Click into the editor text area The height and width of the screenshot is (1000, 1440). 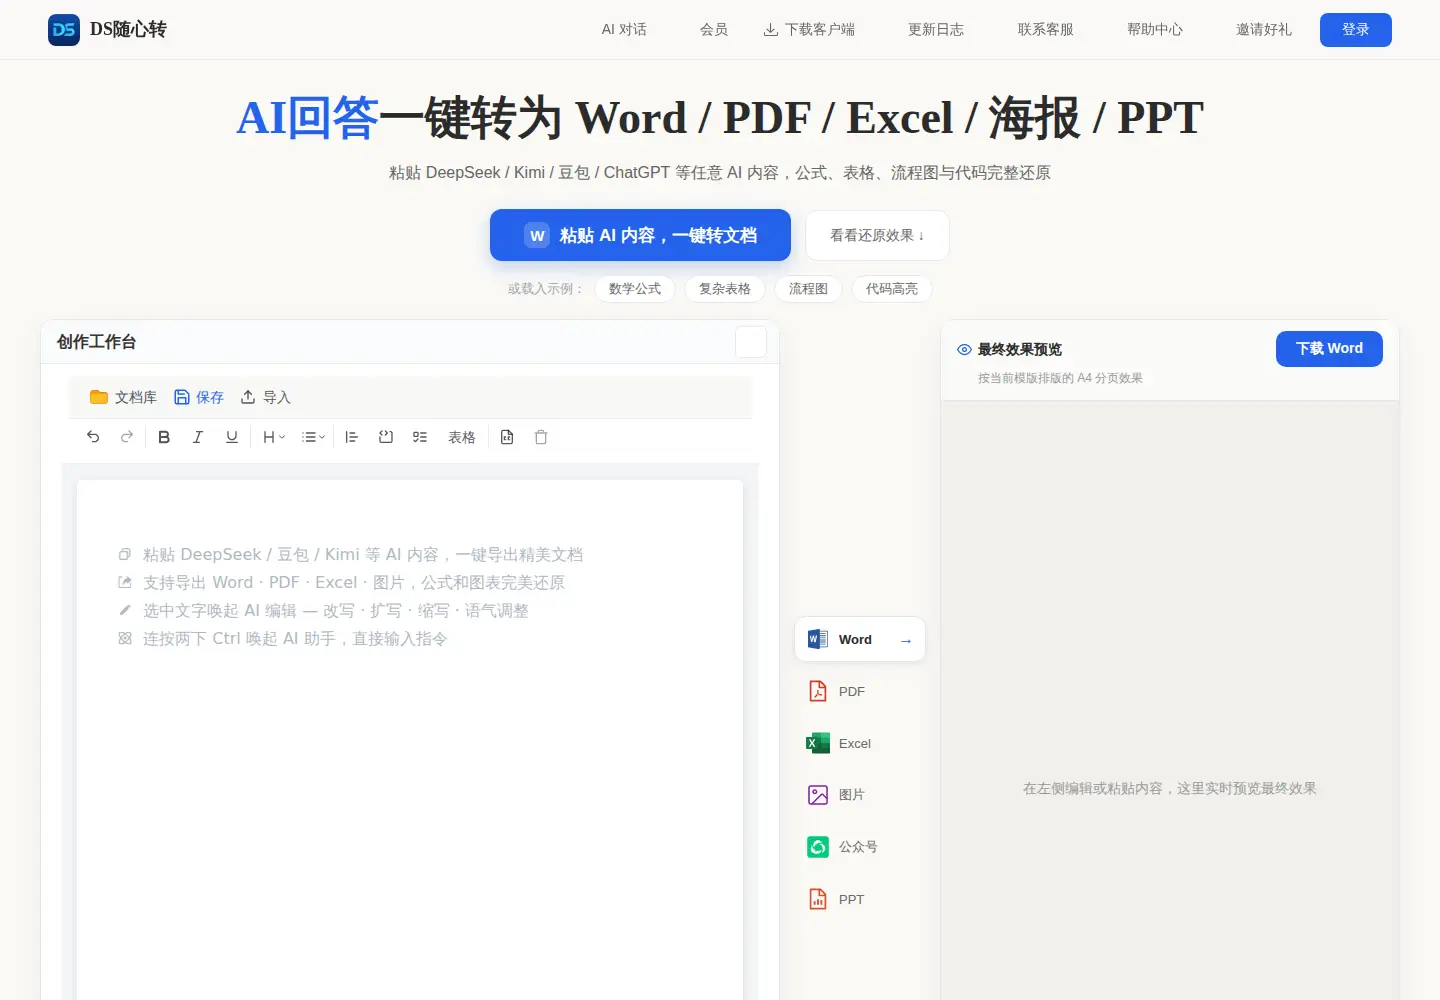[x=410, y=740]
